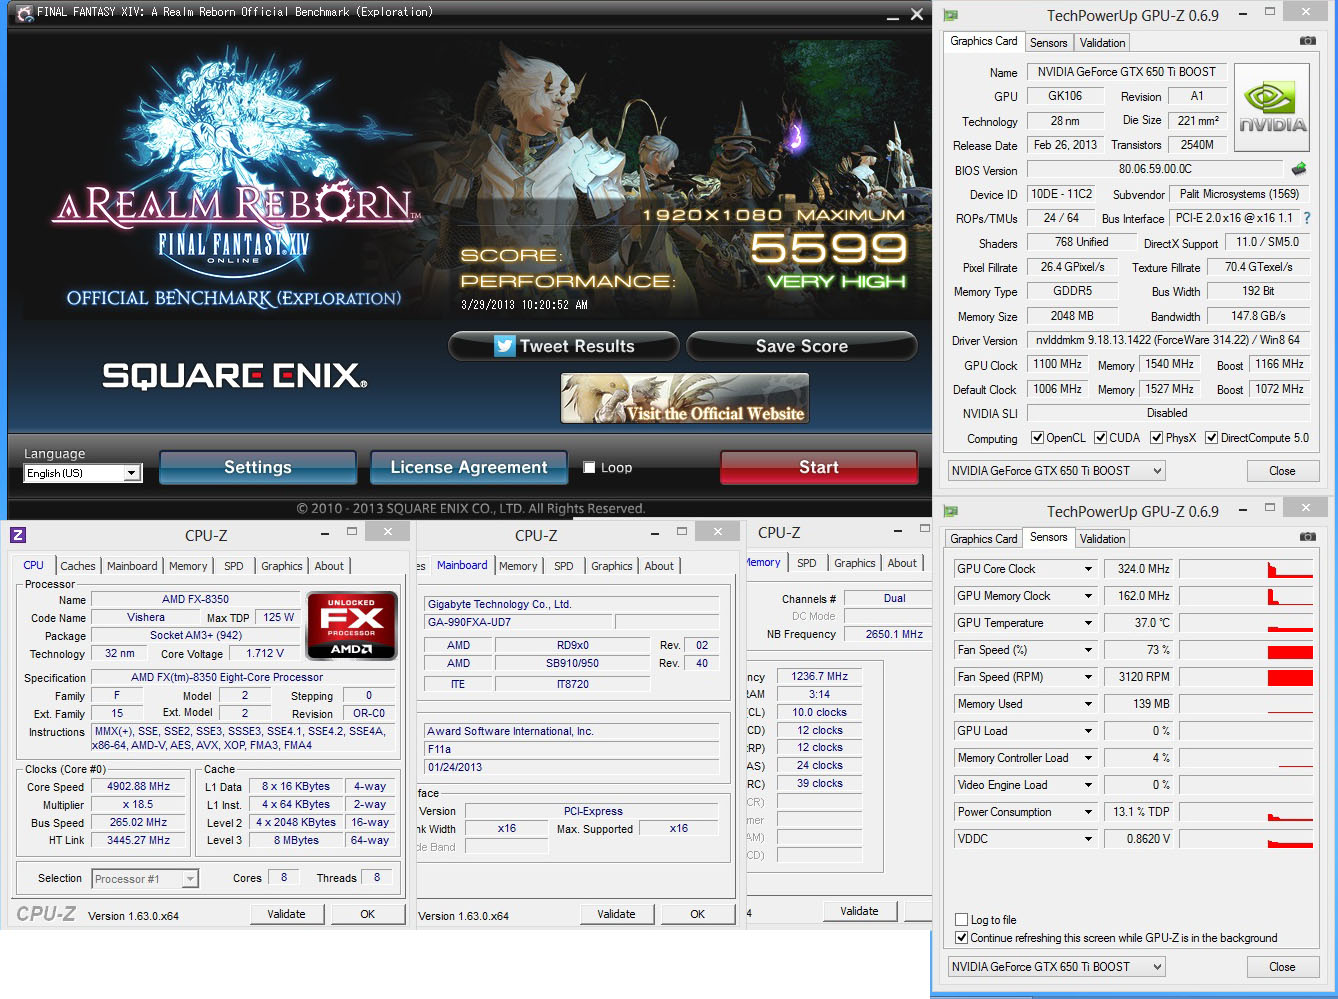The width and height of the screenshot is (1338, 999).
Task: Click the NVIDIA logo in GPU-Z
Action: coord(1272,108)
